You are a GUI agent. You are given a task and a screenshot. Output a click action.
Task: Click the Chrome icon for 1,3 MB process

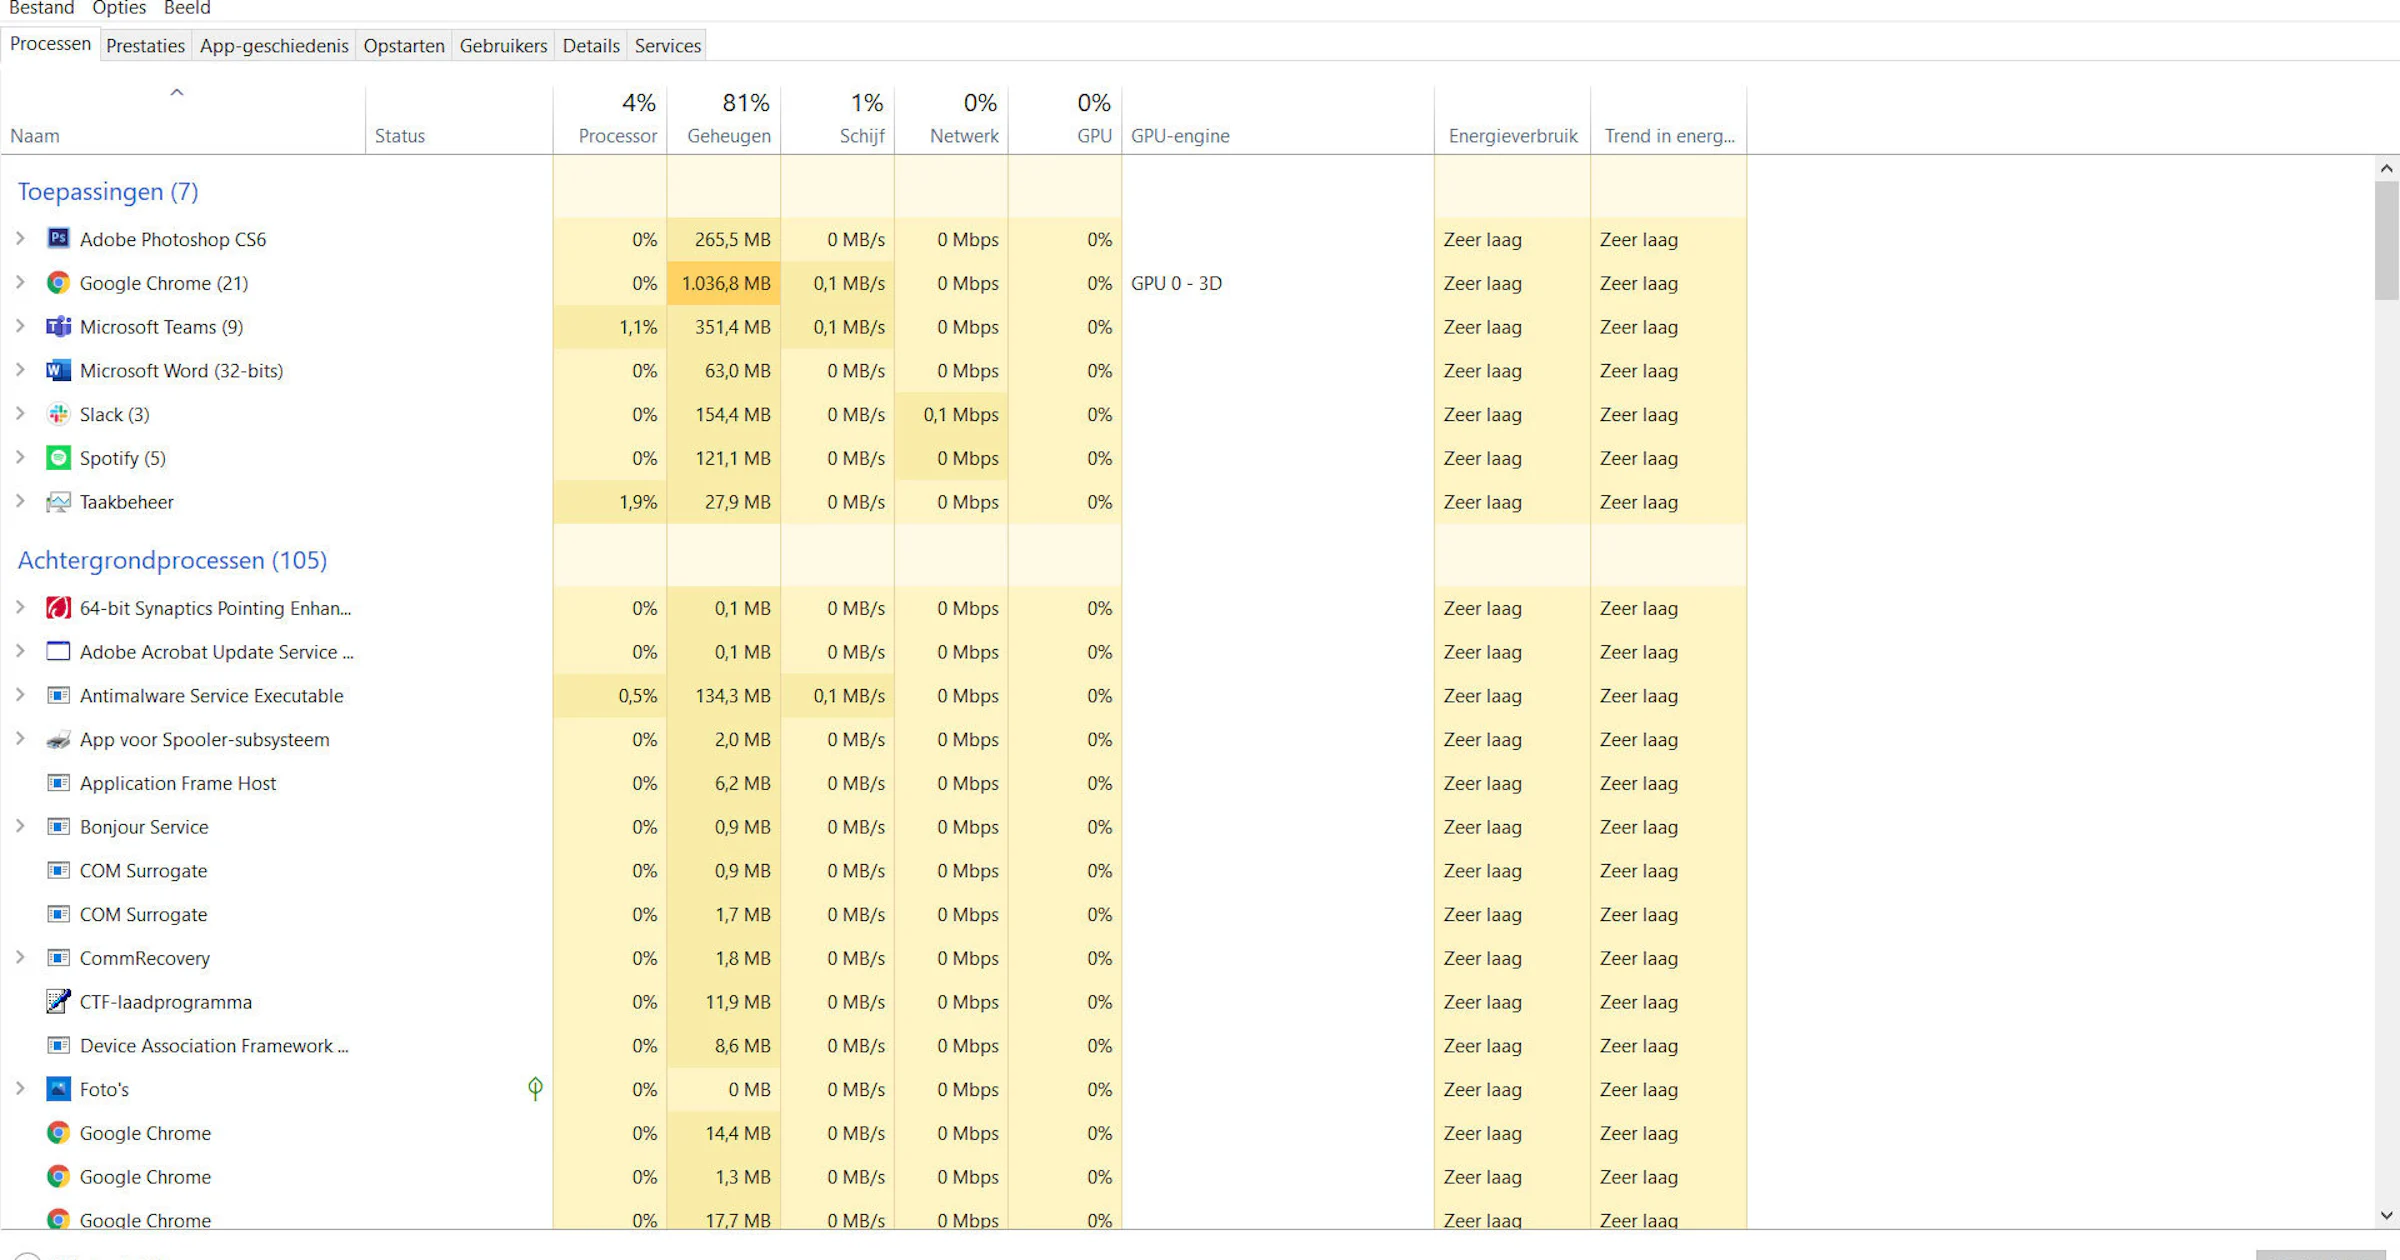[x=58, y=1177]
